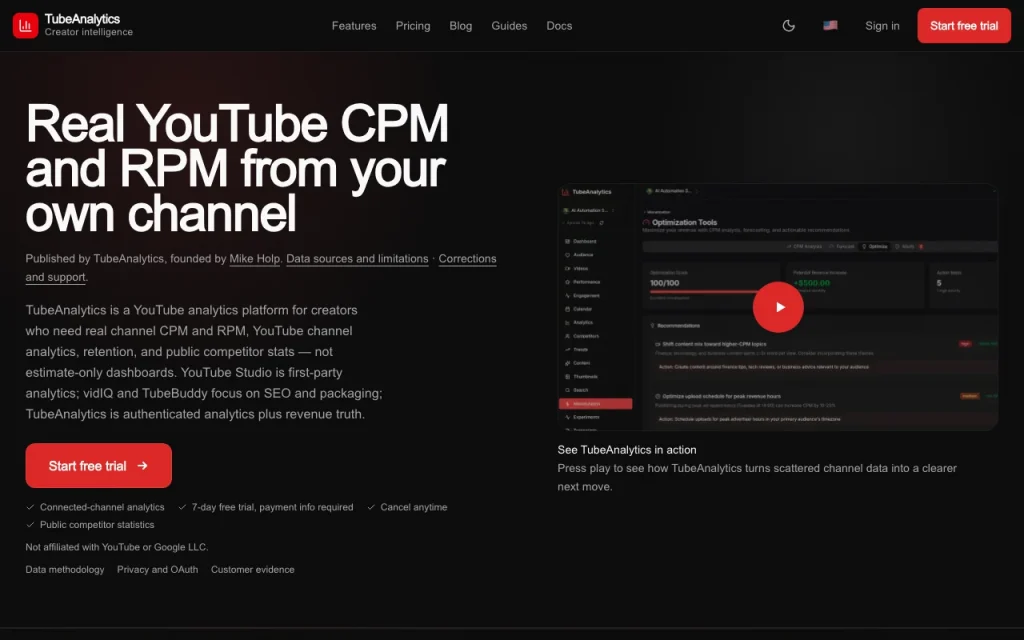Visit the Privacy and OAuth link
The width and height of the screenshot is (1024, 640).
point(157,569)
